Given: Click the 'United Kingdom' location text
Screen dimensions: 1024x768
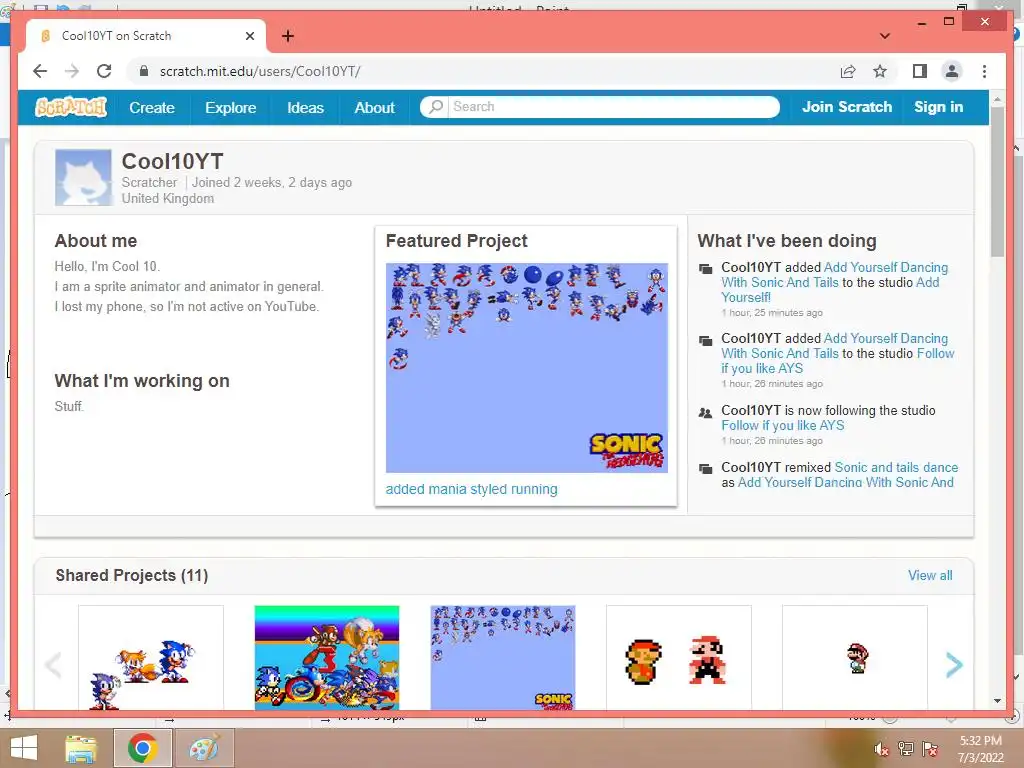Looking at the screenshot, I should [168, 199].
